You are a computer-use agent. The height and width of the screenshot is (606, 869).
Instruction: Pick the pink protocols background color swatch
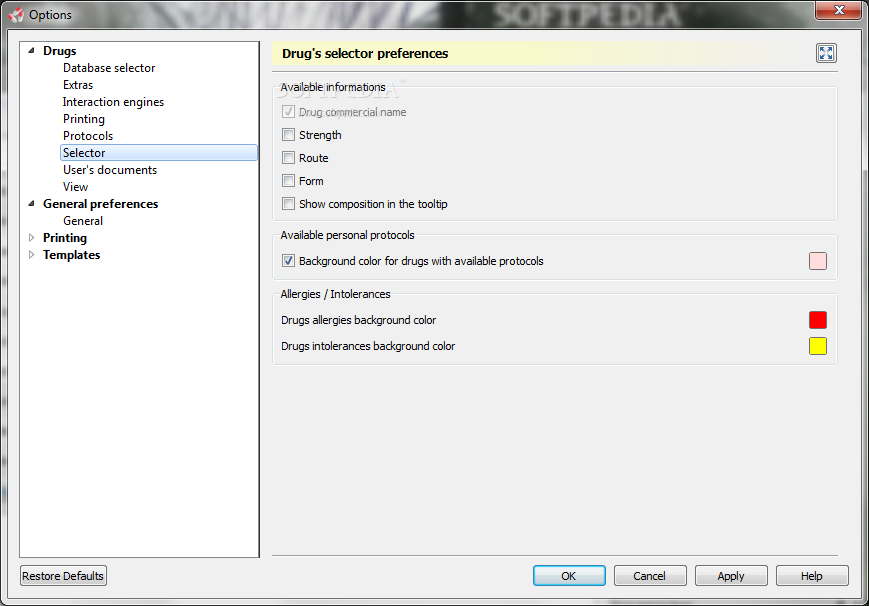(817, 261)
